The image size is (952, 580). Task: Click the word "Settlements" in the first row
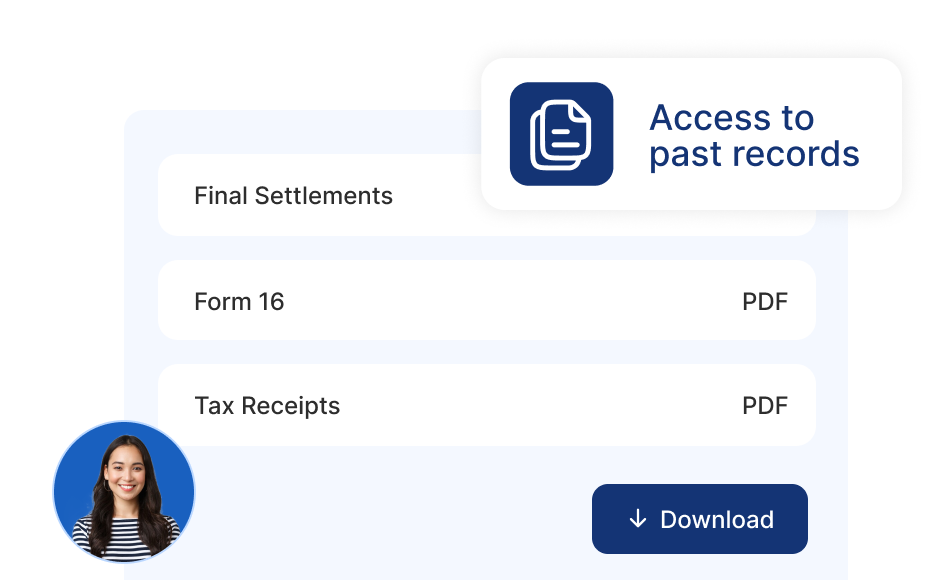point(324,196)
